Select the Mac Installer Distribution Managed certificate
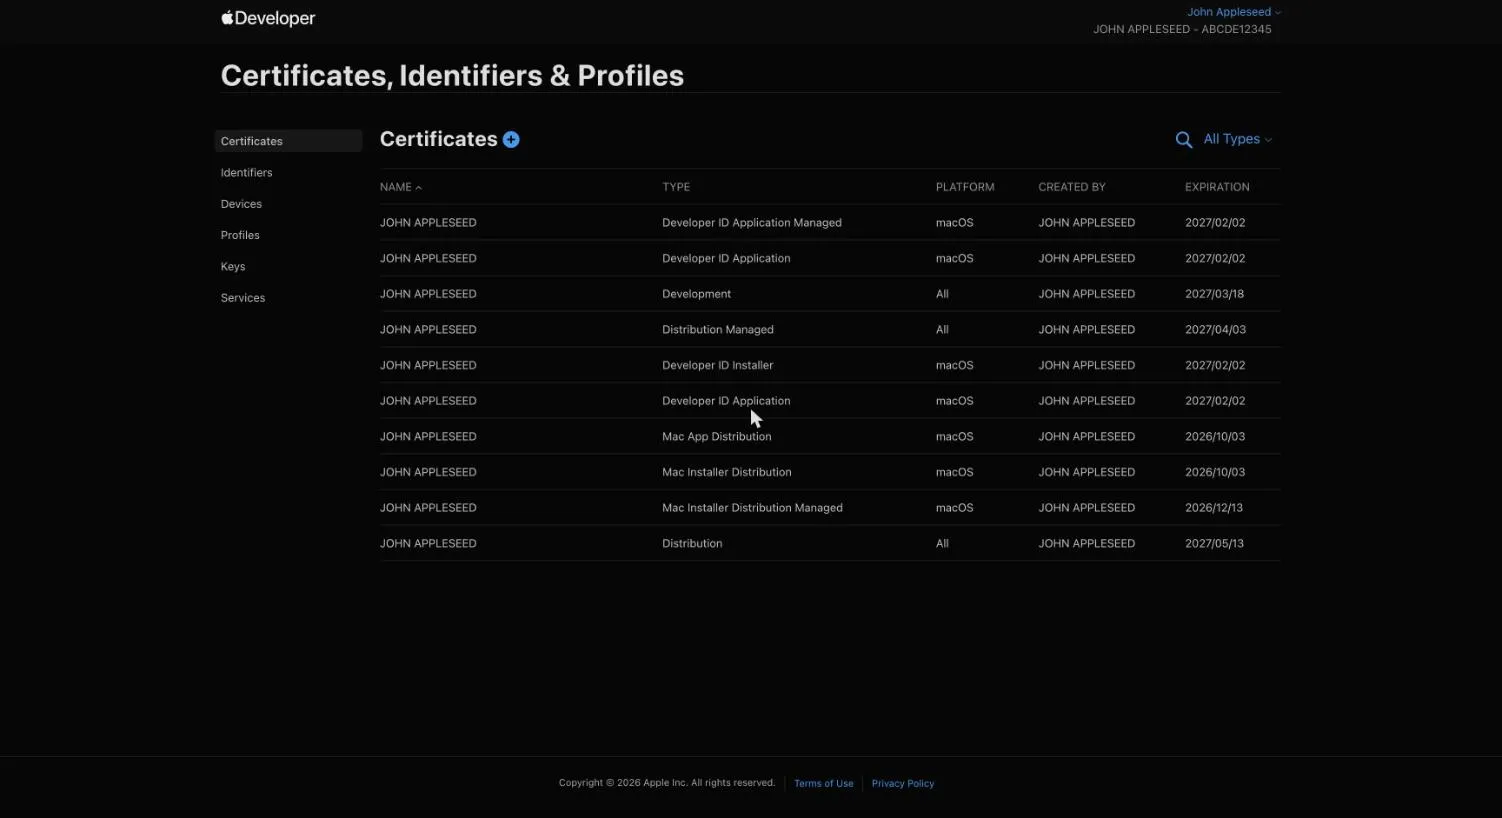Viewport: 1502px width, 818px height. pos(830,508)
